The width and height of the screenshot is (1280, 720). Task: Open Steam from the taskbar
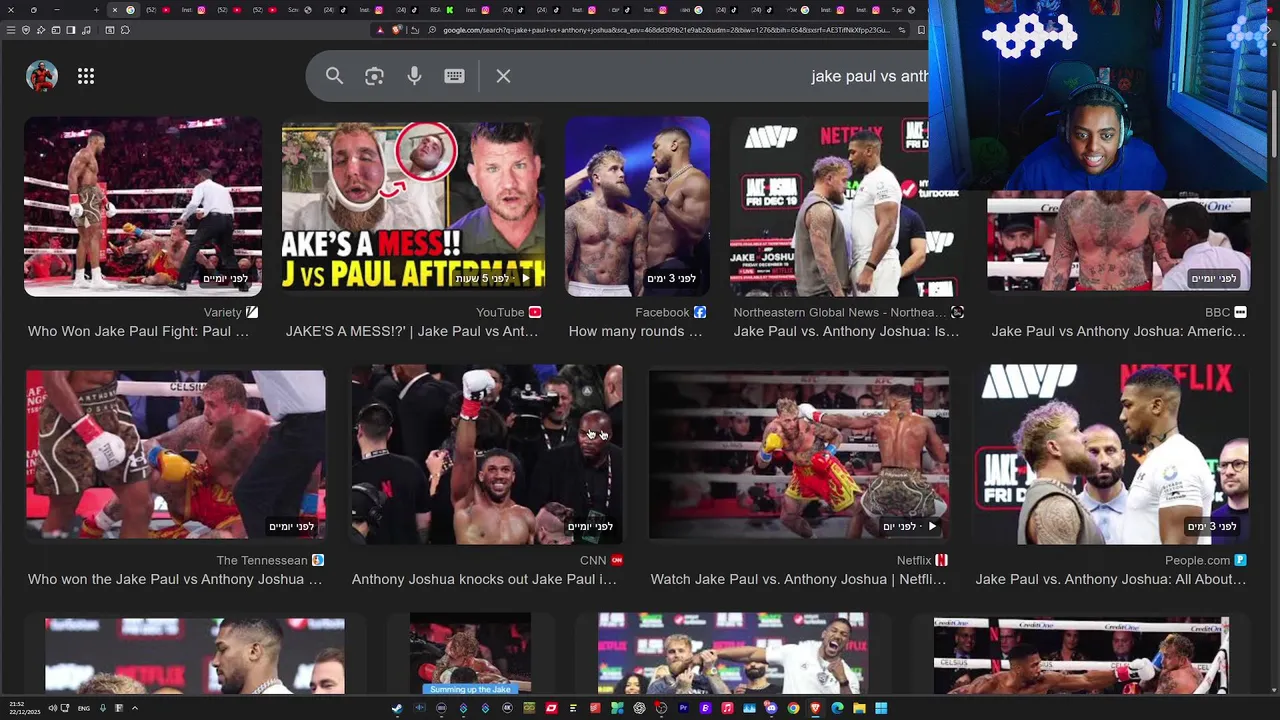(x=397, y=708)
